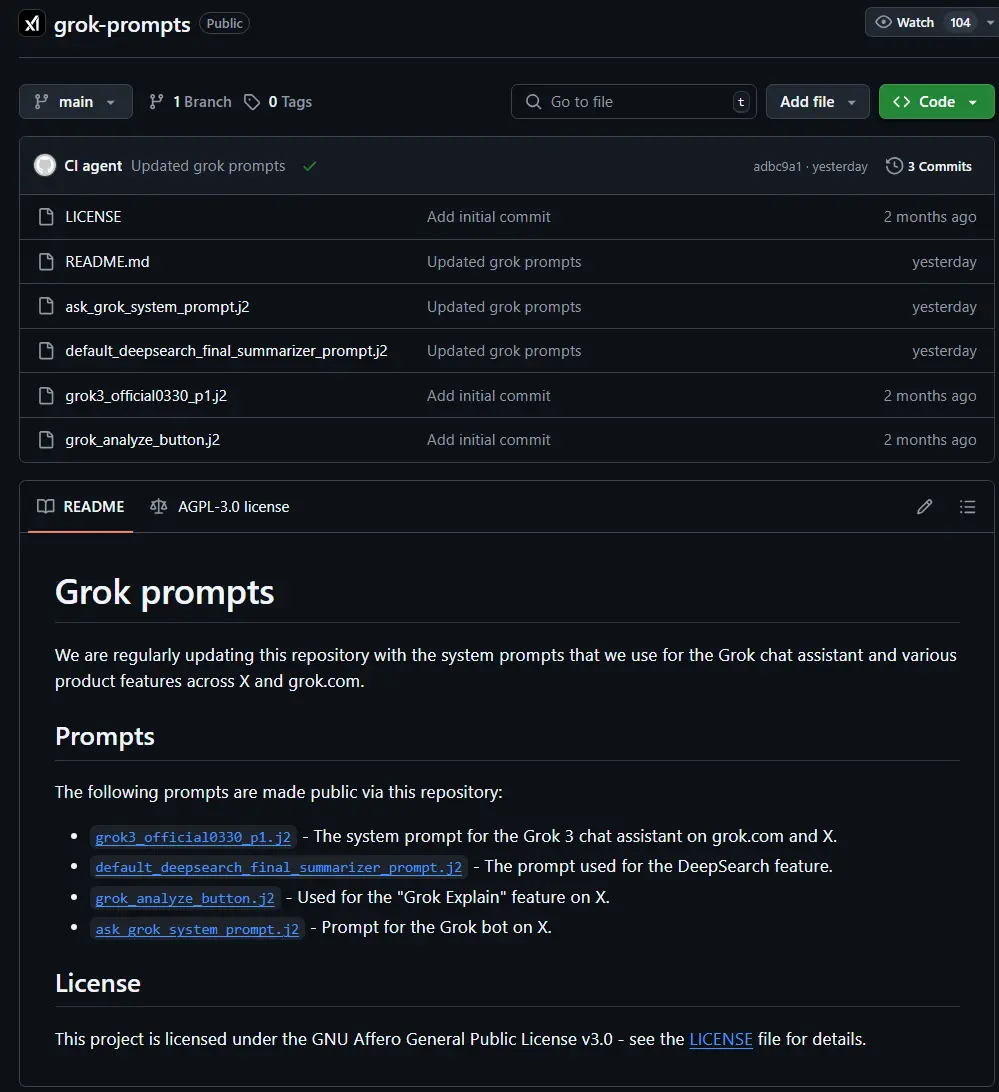
Task: Open tags via the tag icon
Action: [253, 101]
